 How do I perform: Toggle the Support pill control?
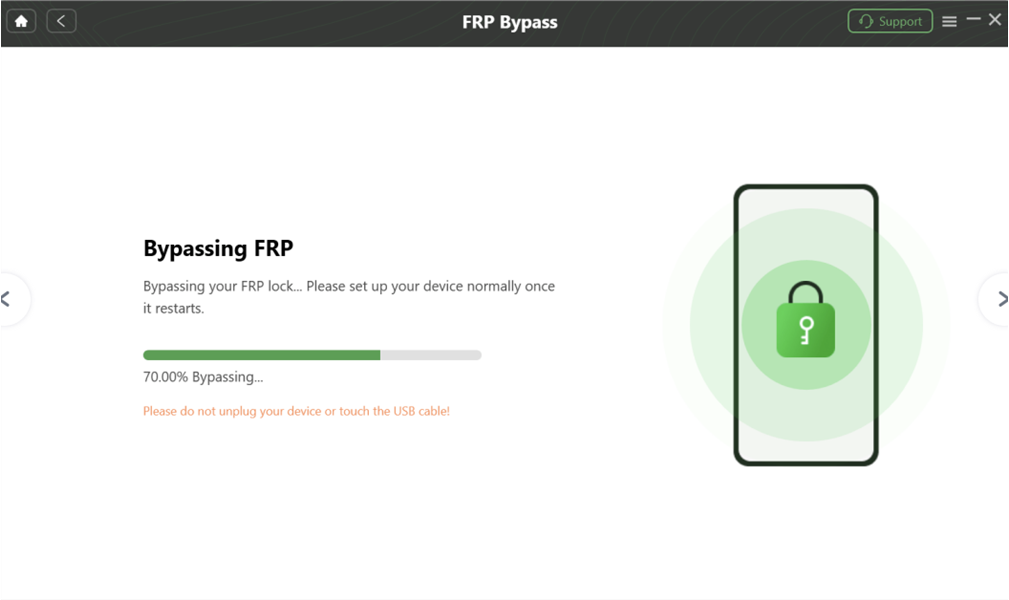pyautogui.click(x=889, y=20)
